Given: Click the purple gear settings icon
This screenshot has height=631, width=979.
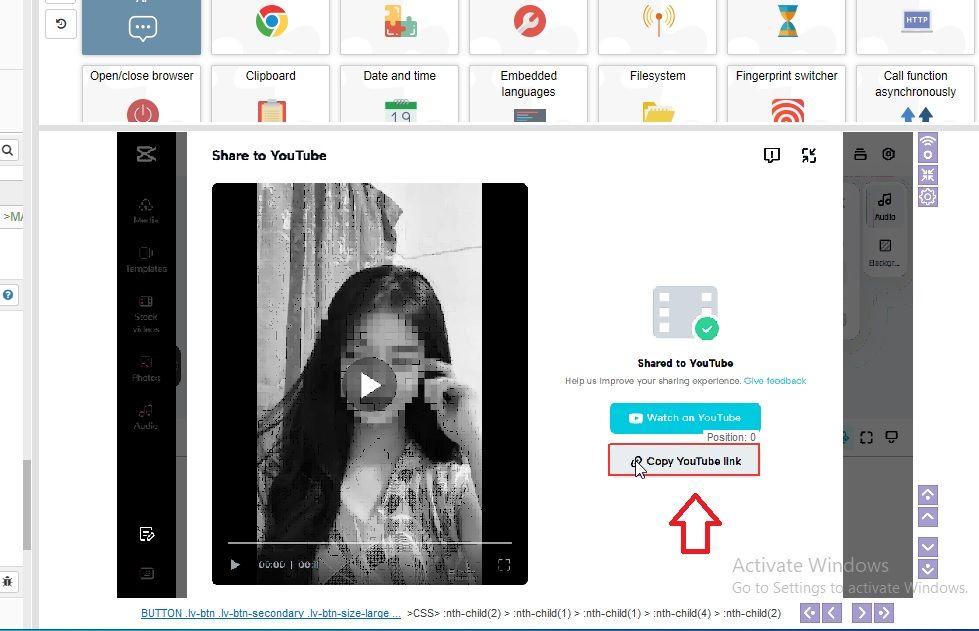Looking at the screenshot, I should click(x=928, y=197).
